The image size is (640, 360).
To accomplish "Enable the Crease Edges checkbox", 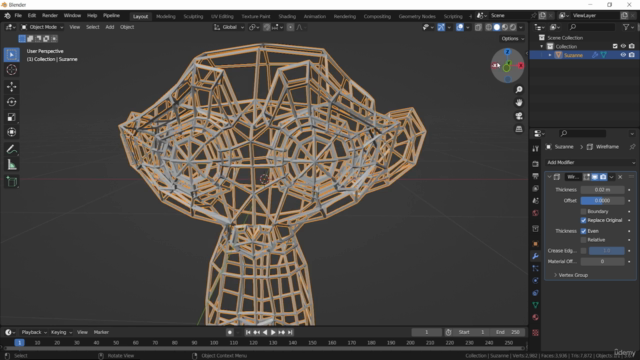I will pos(583,251).
